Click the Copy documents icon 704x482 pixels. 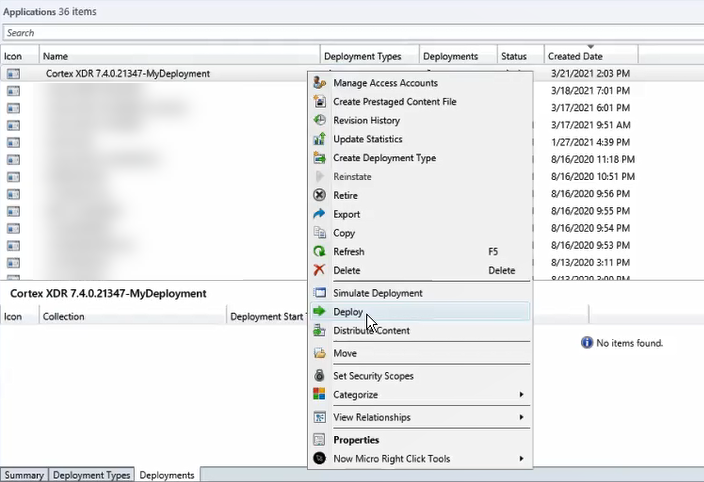[319, 233]
